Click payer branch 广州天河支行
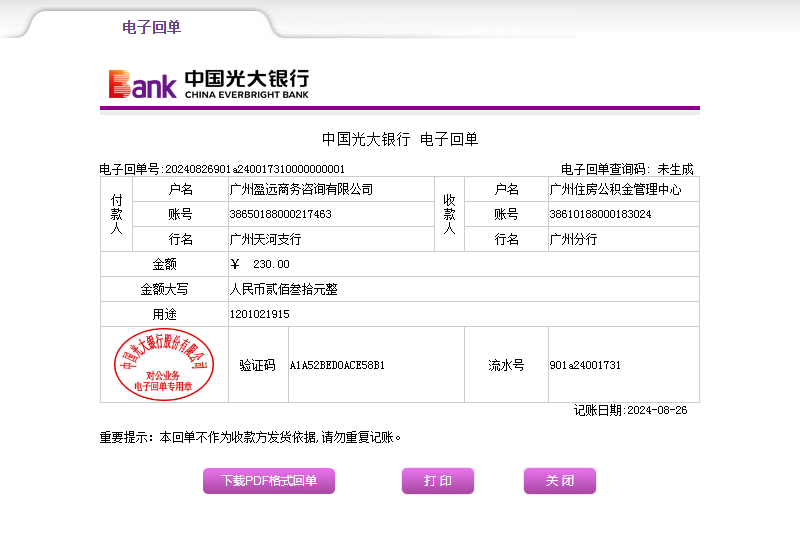Screen dimensions: 800x534 (x=265, y=239)
